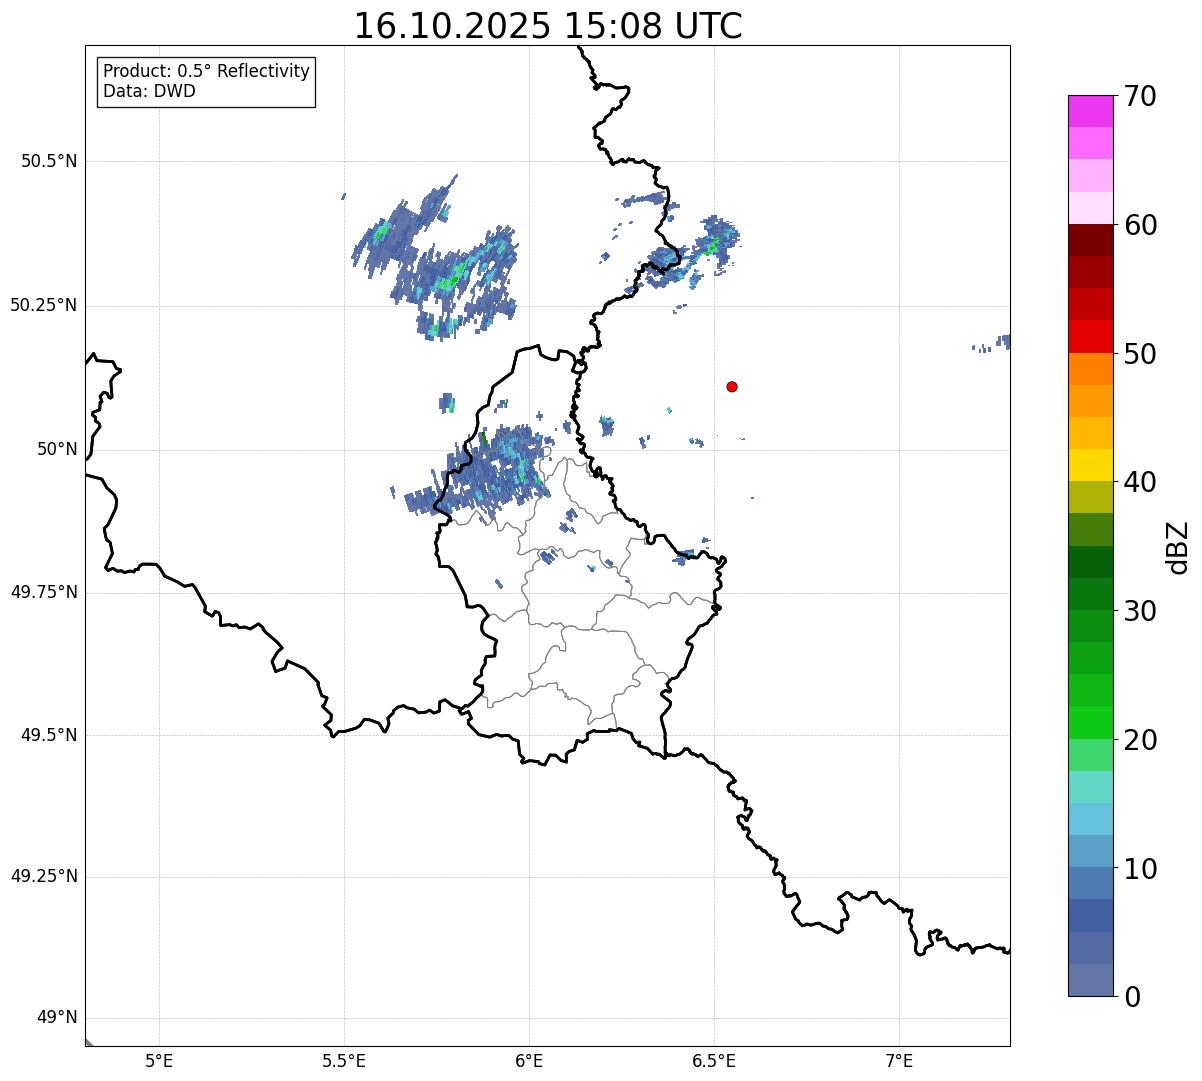
Task: Click the 'dBZ' colorbar label
Action: [x=1178, y=547]
